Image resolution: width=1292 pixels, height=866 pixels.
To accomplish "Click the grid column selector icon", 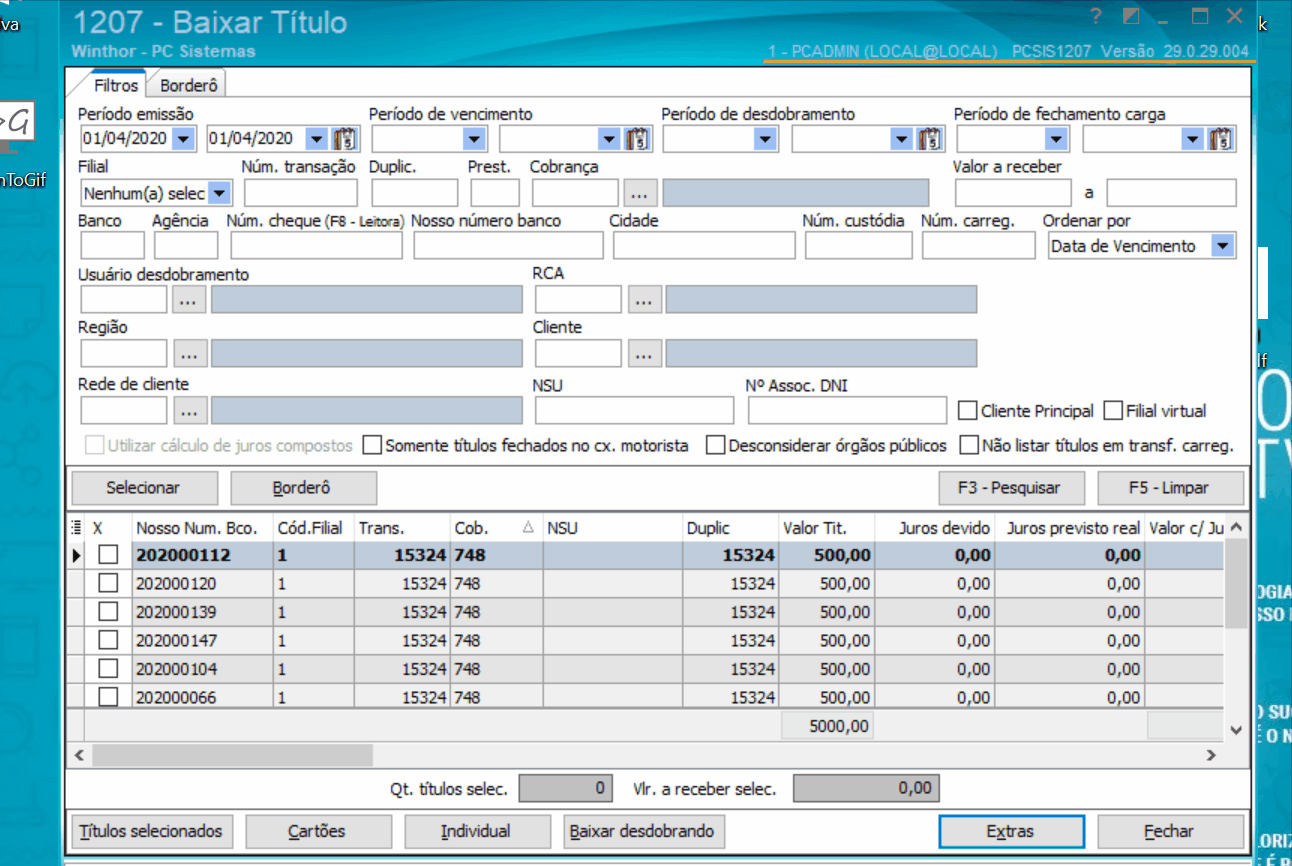I will [x=76, y=528].
